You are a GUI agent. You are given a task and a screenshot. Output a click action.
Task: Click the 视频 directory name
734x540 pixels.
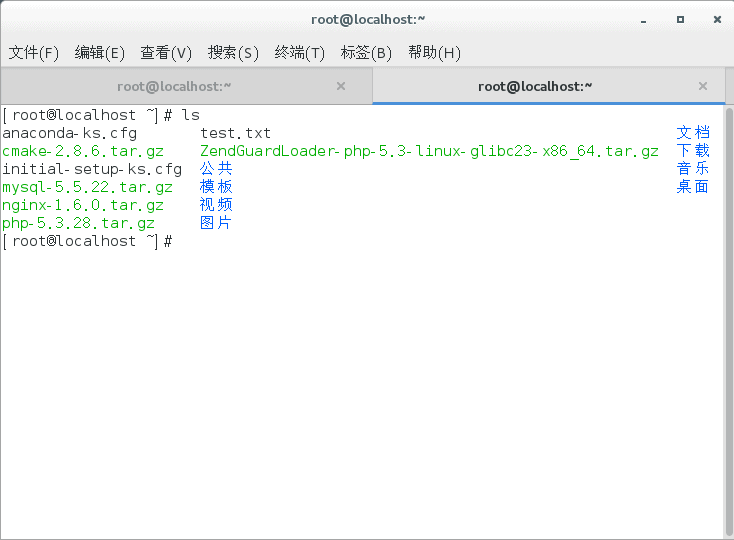[216, 204]
